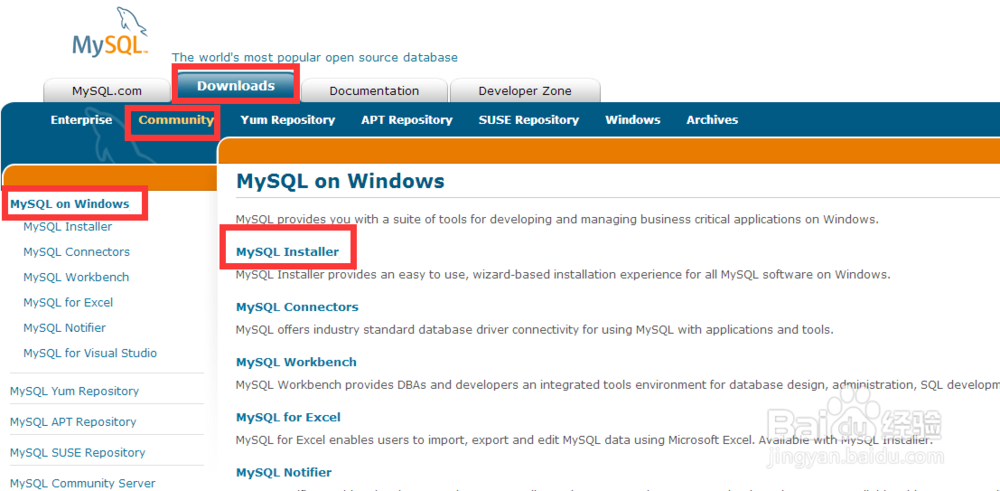Click the MySQL Installer heading link
This screenshot has width=1000, height=491.
tap(287, 252)
